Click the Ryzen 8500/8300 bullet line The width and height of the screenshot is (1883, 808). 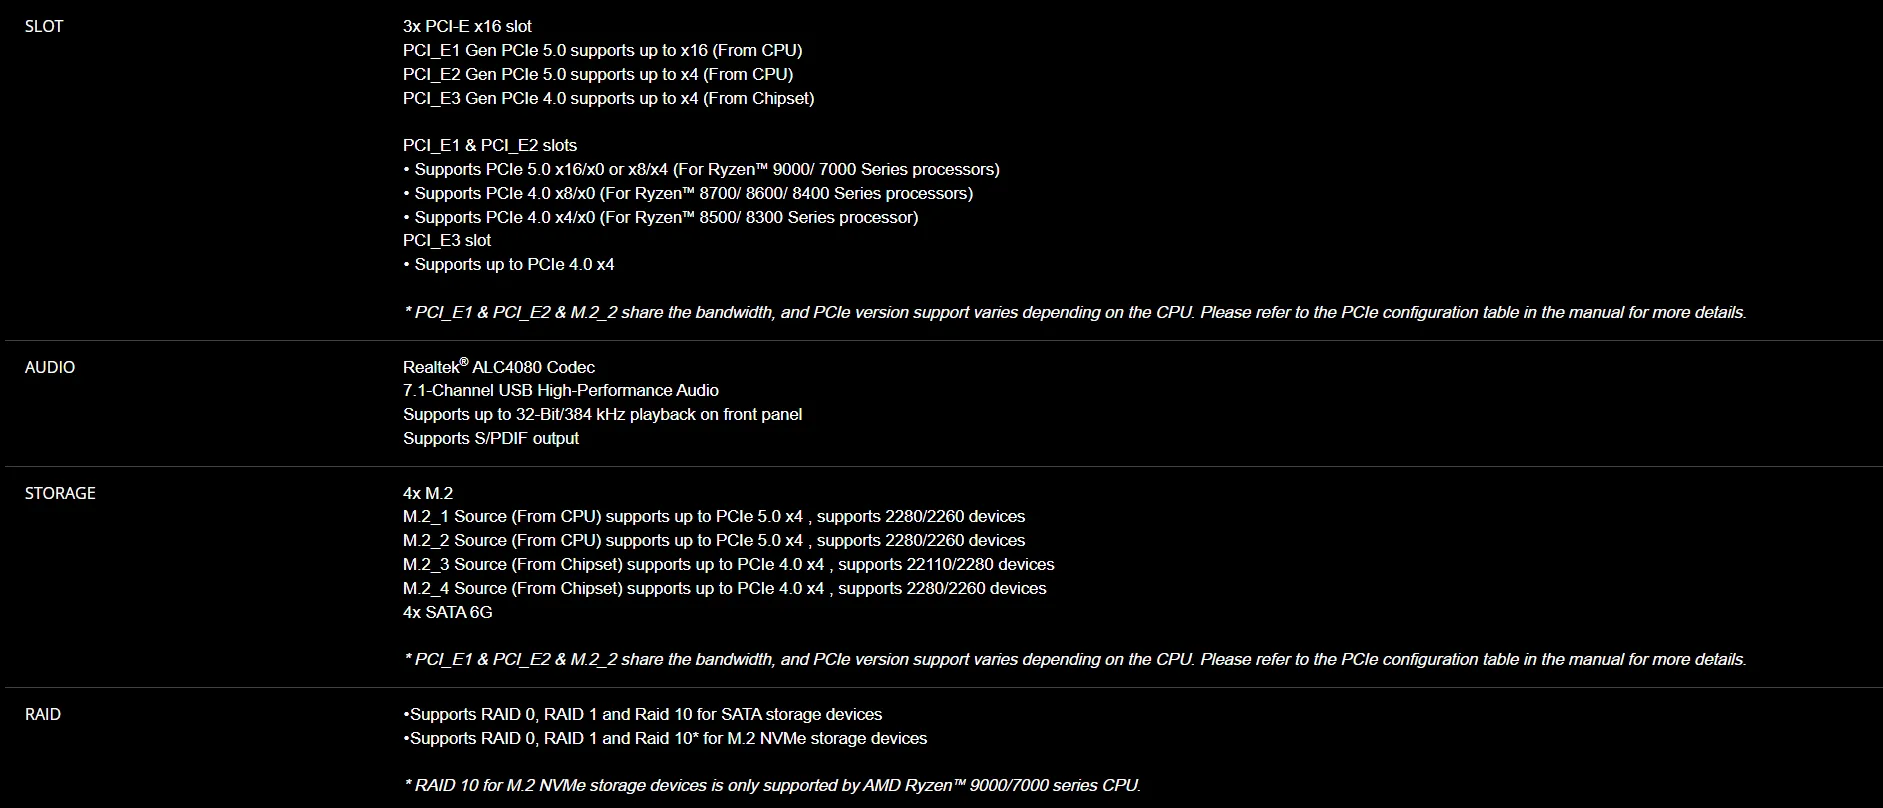[x=660, y=217]
